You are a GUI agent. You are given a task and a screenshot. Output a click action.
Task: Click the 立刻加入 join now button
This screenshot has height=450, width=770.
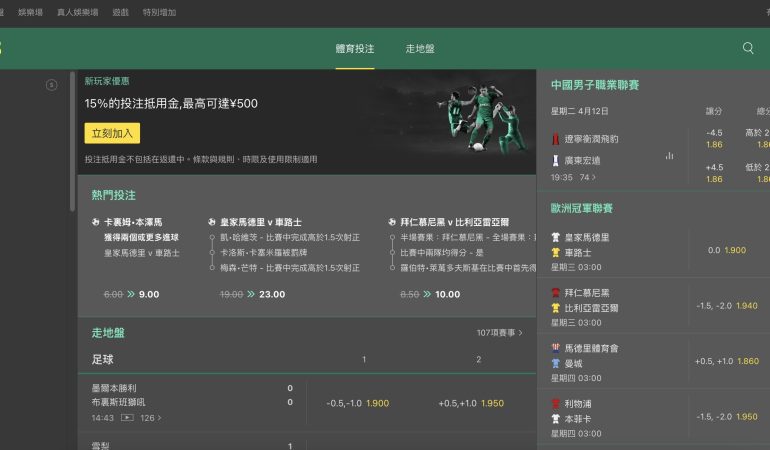click(x=112, y=133)
